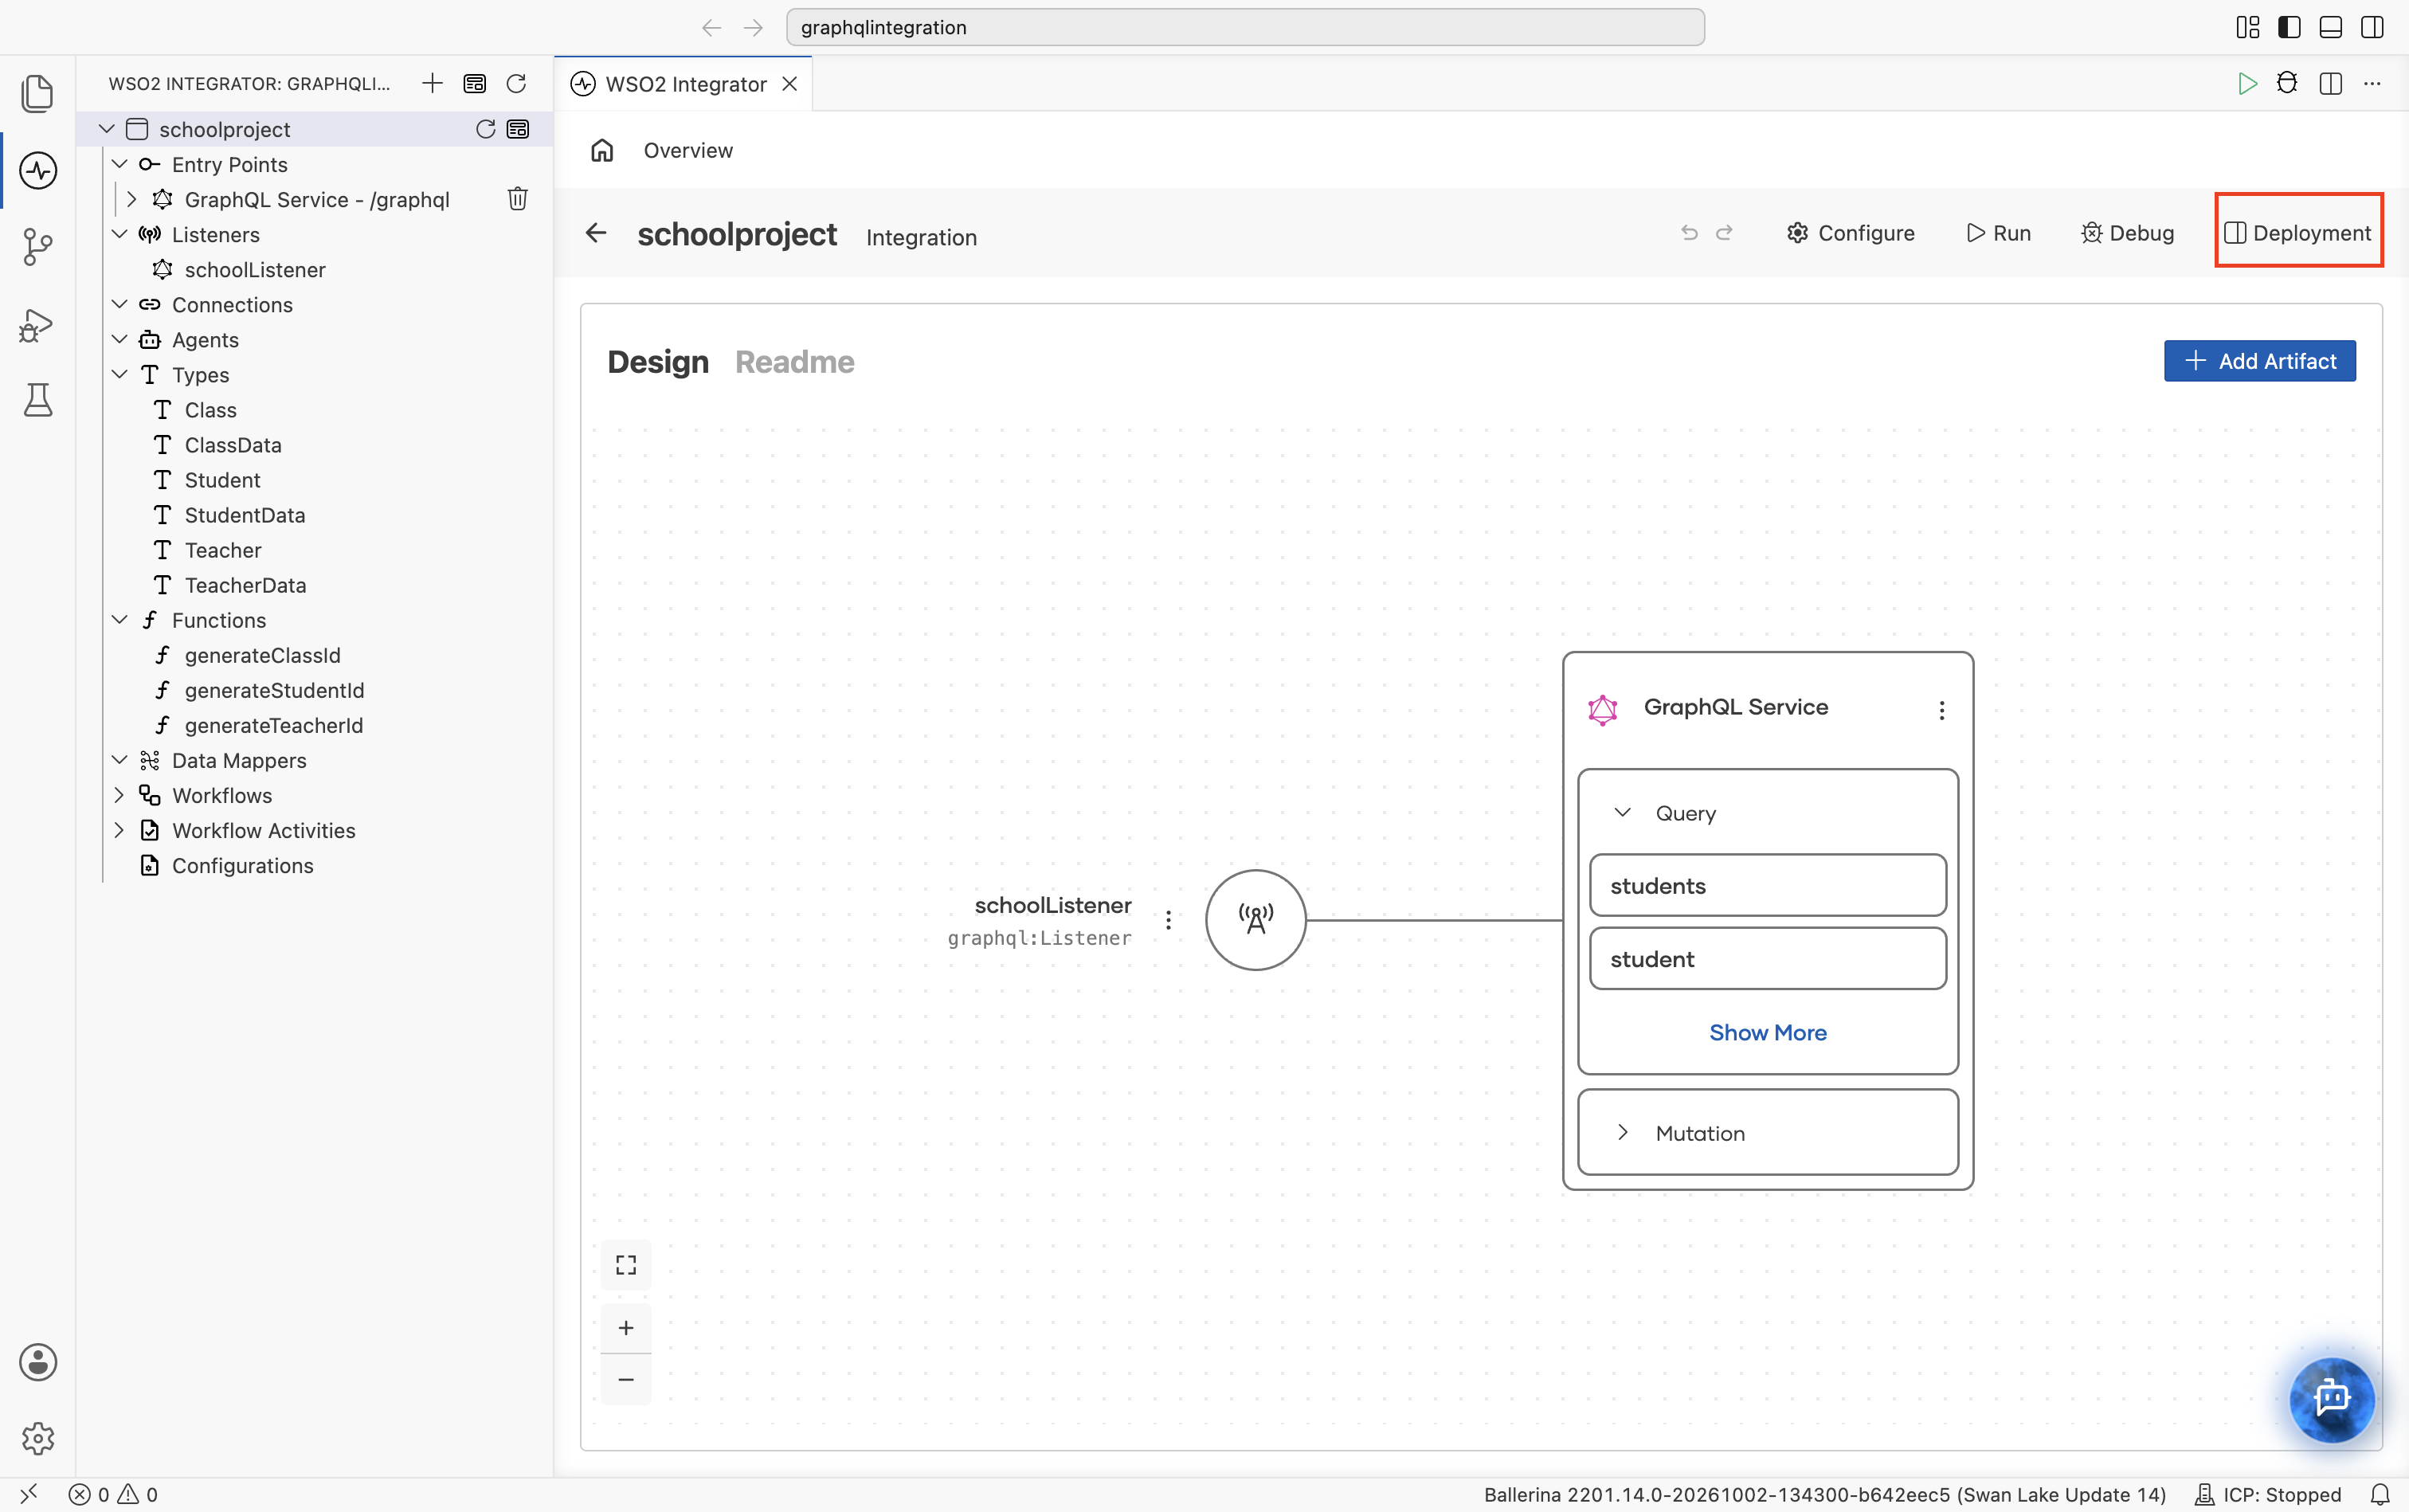Collapse the Functions tree section
The height and width of the screenshot is (1512, 2409).
tap(119, 620)
